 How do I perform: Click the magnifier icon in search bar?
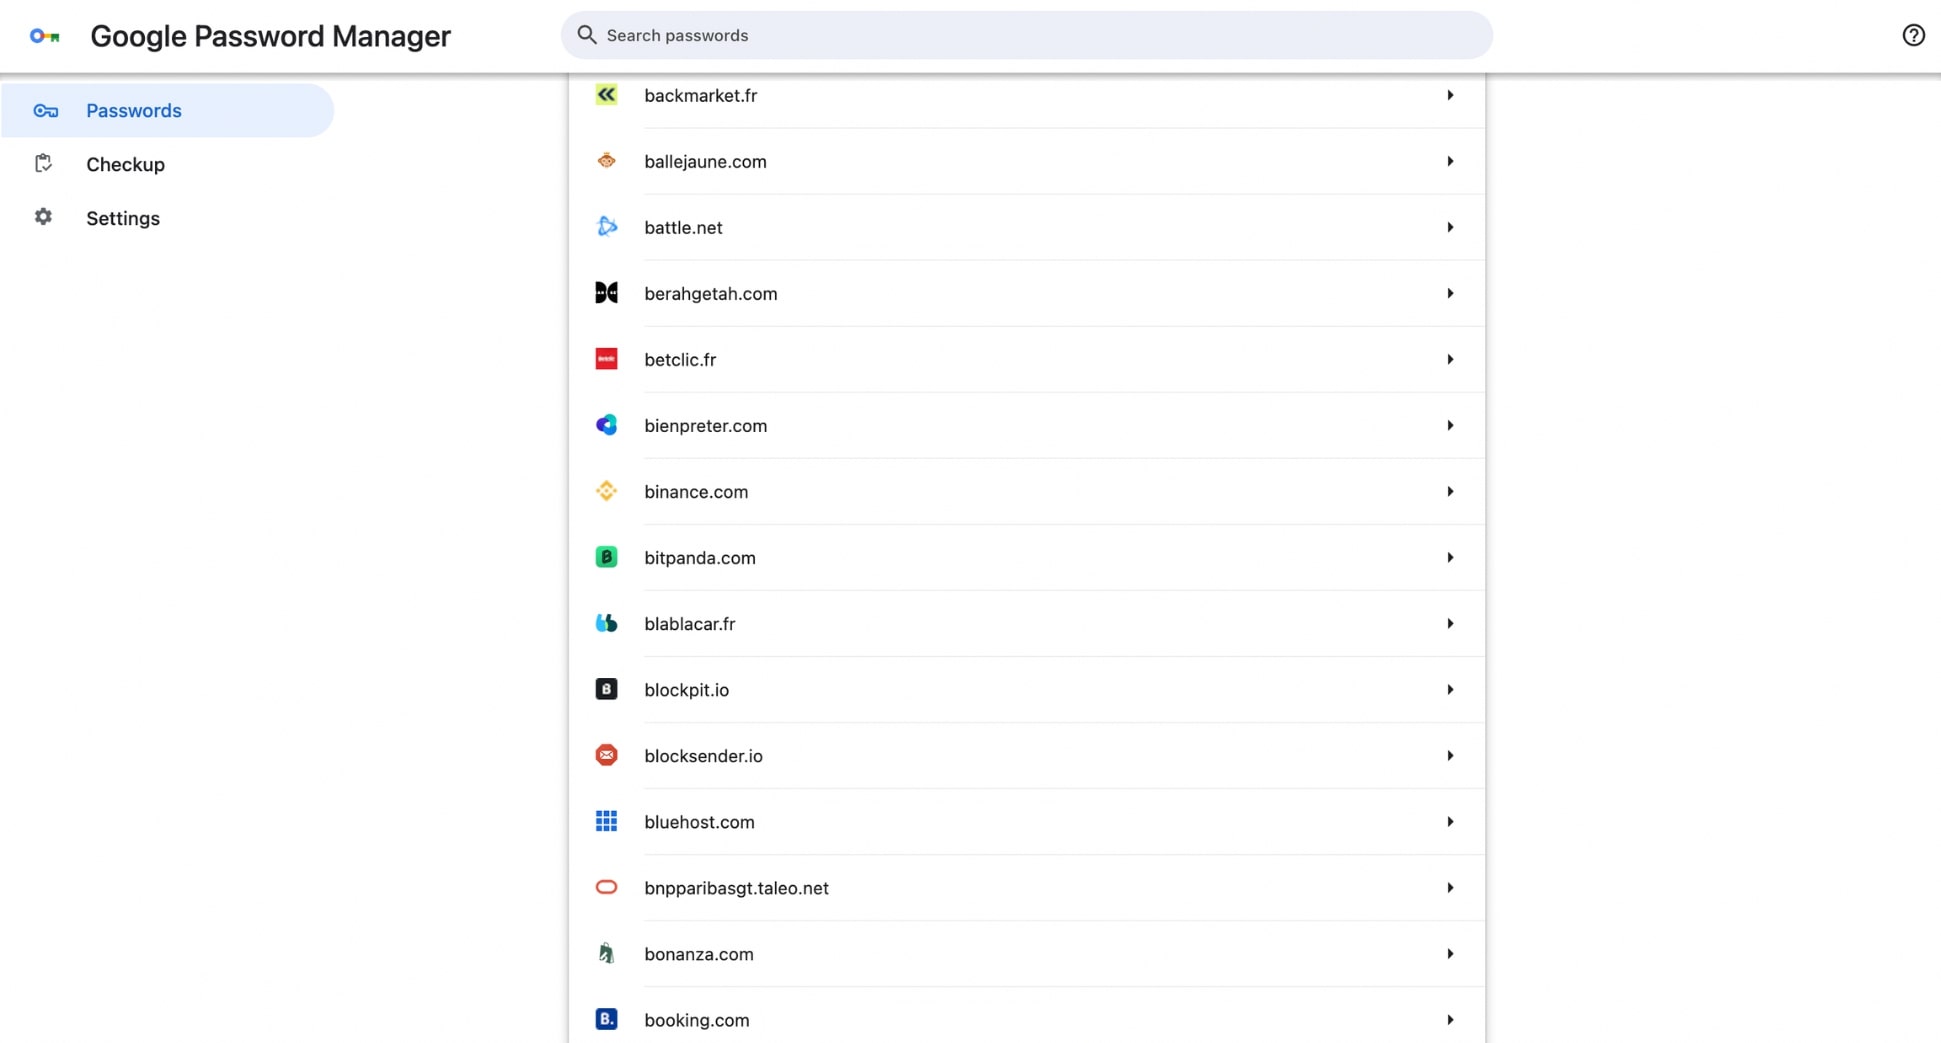[587, 35]
